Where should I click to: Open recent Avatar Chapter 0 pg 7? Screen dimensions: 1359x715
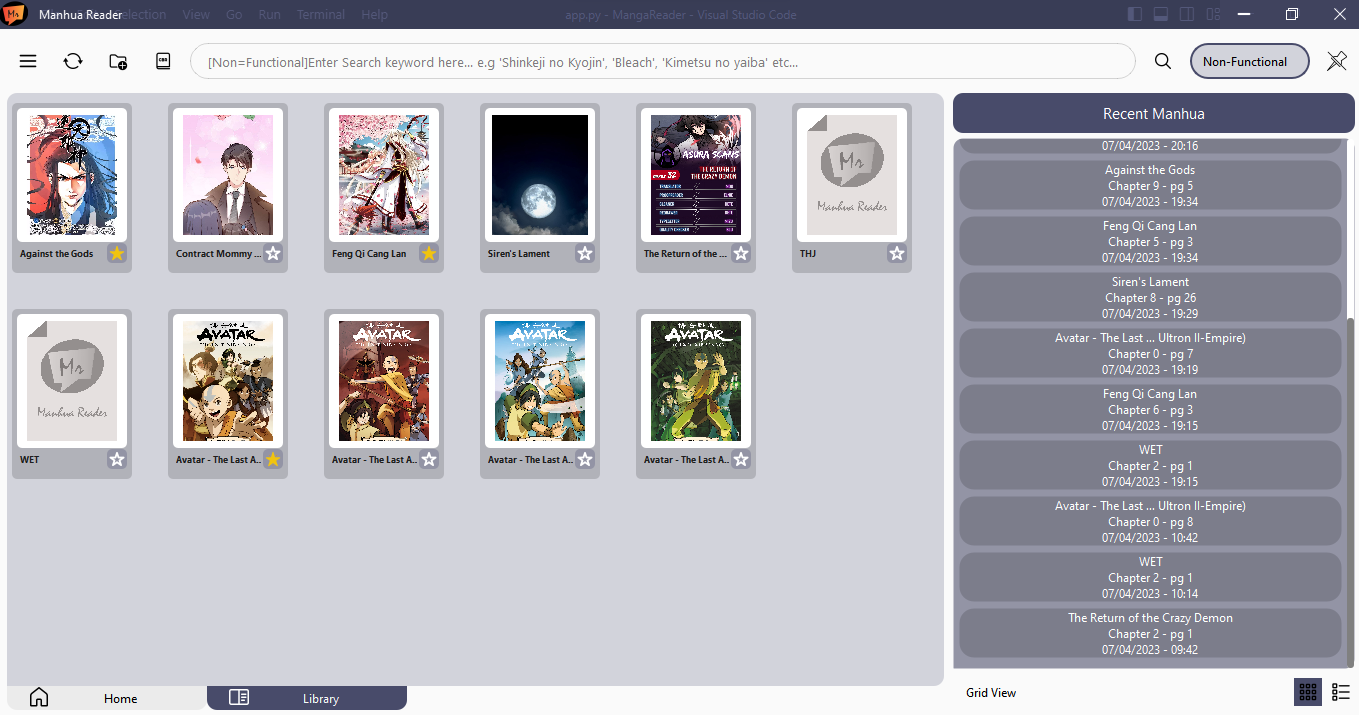(x=1150, y=354)
